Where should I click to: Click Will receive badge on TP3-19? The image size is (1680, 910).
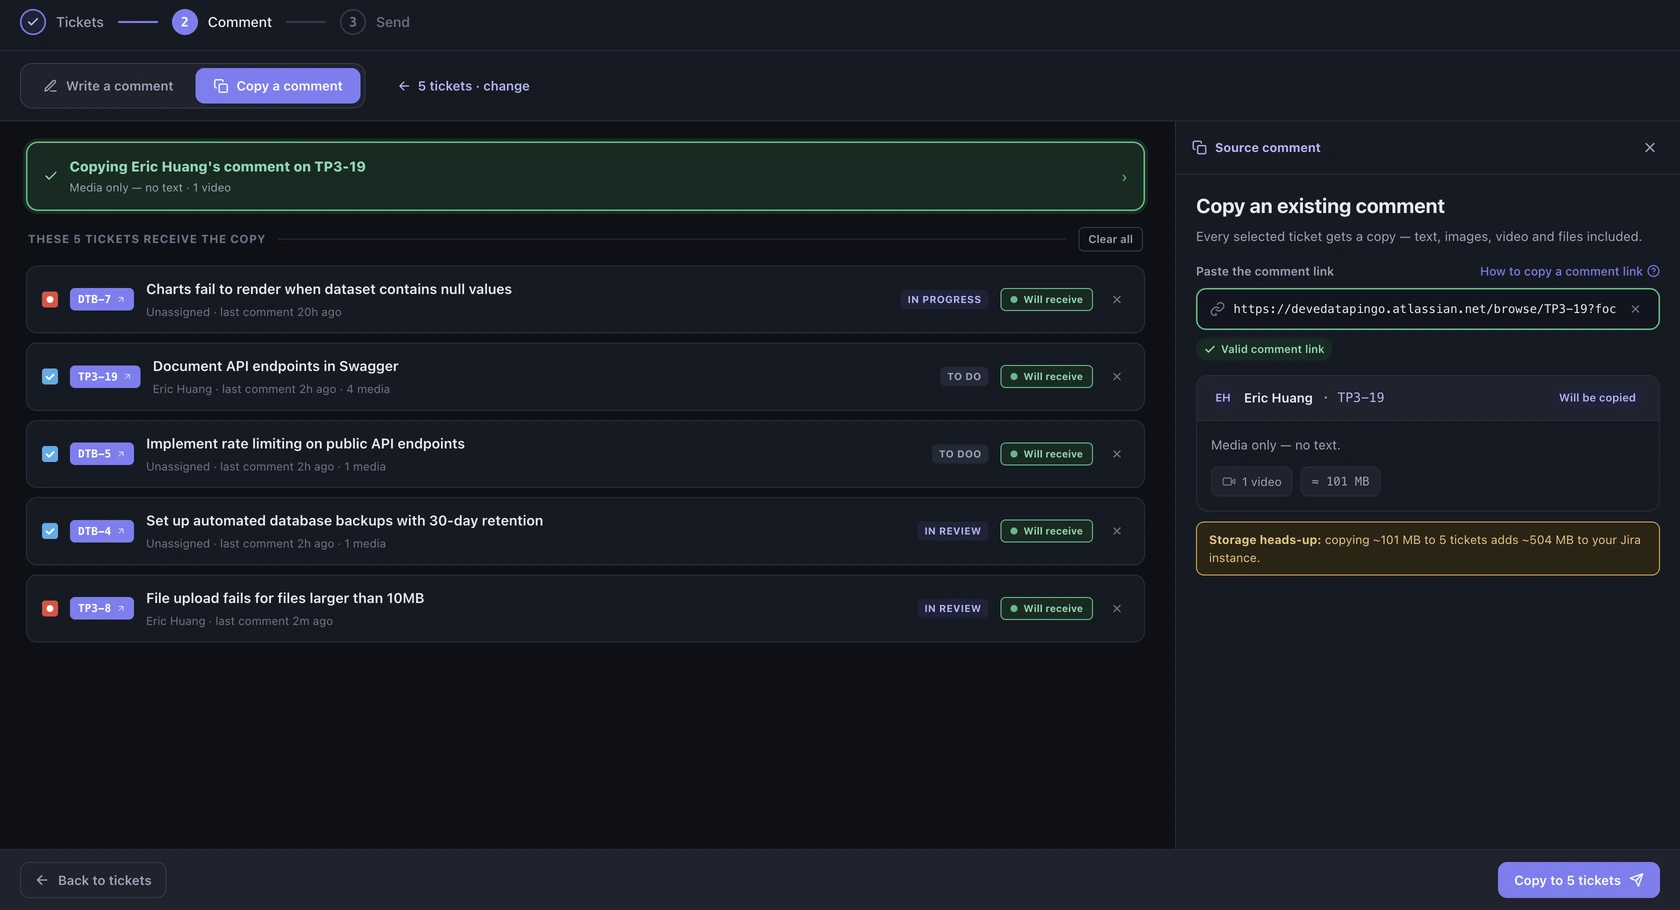[x=1046, y=376]
